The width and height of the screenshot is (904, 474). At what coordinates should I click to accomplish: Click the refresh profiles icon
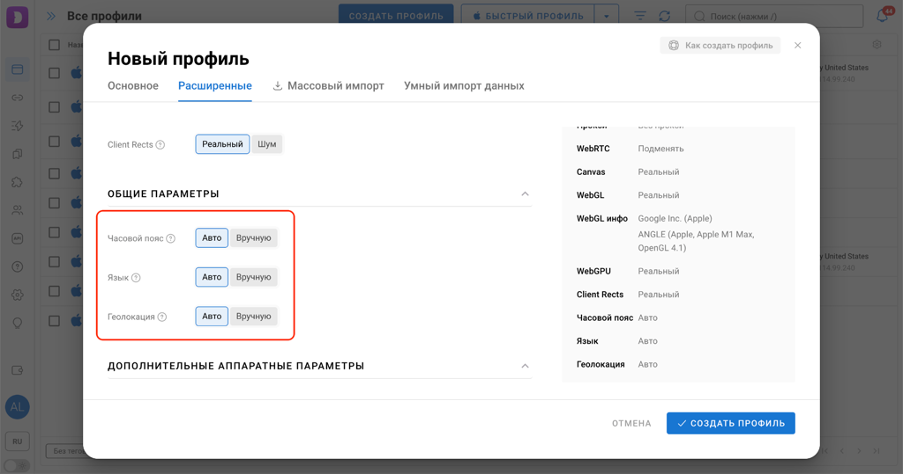click(665, 16)
